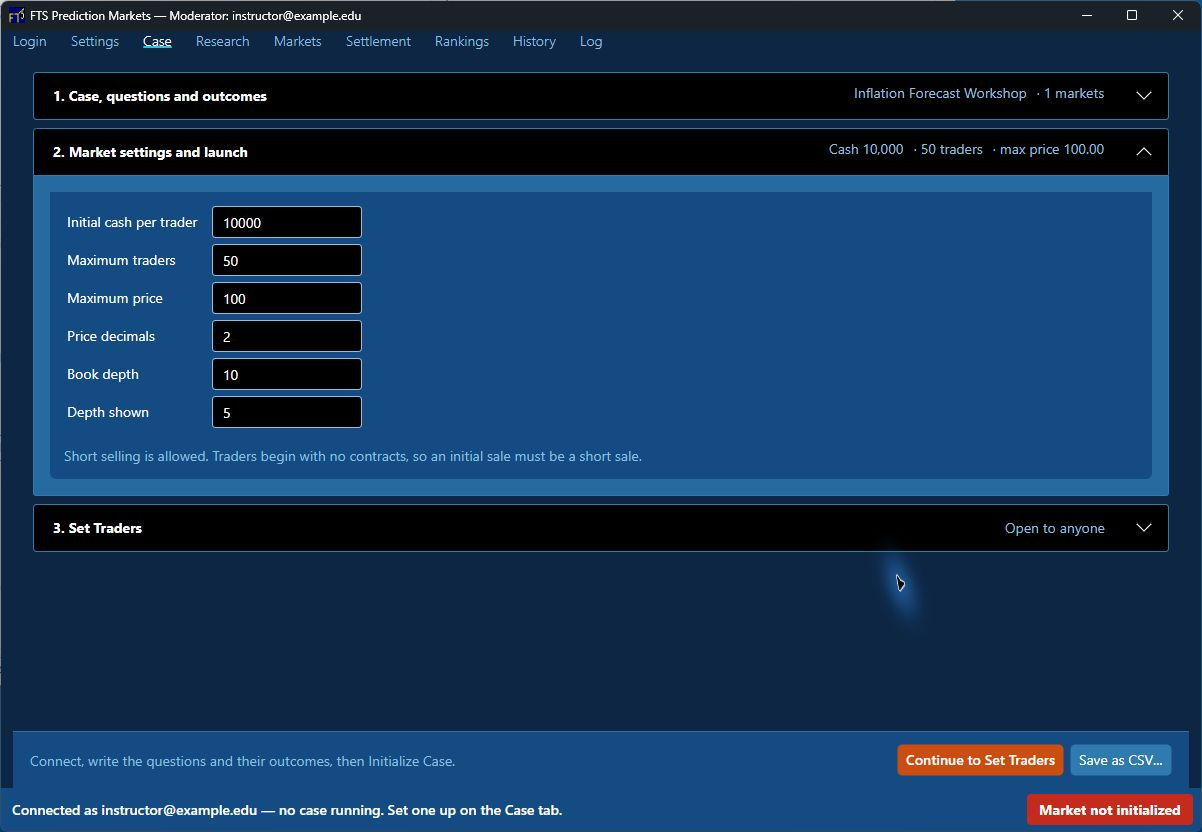Screen dimensions: 1202x832
Task: Click the Market not initialized status button
Action: tap(1109, 810)
